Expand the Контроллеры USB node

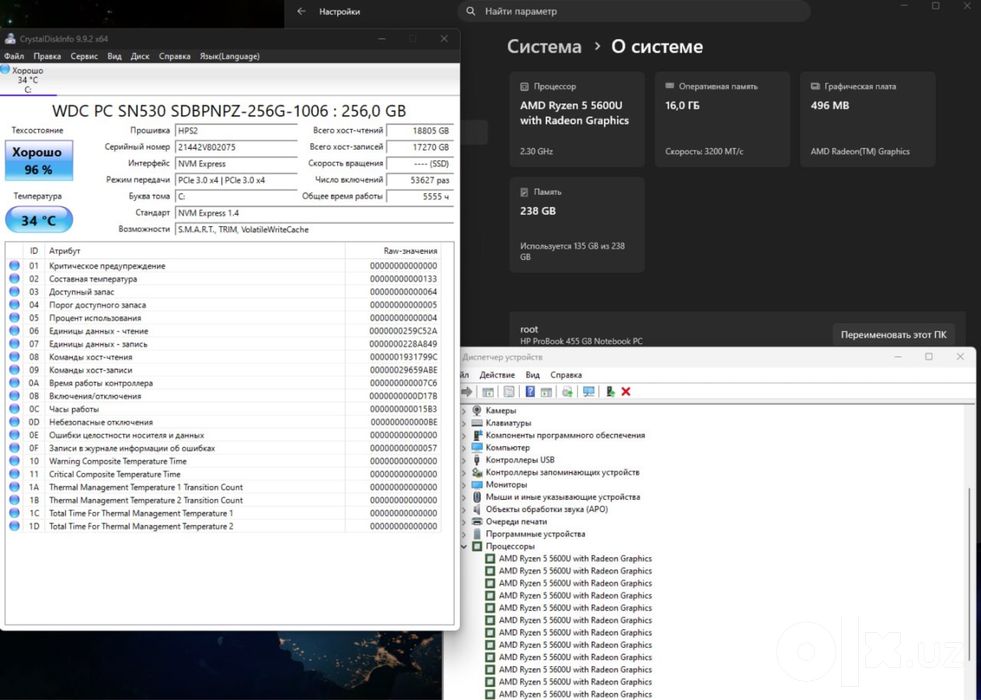click(464, 460)
